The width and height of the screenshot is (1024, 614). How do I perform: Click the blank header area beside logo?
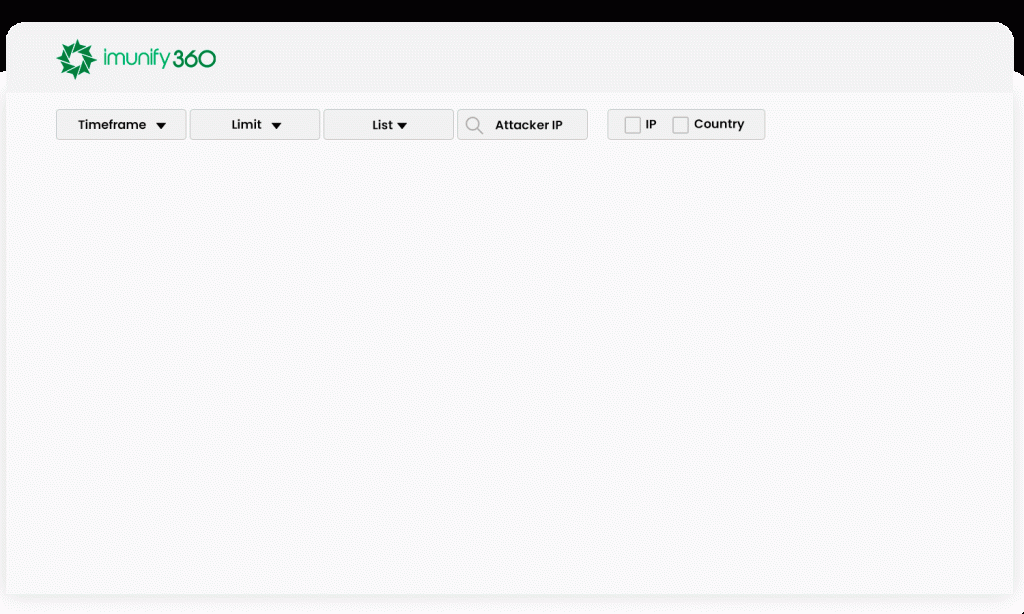point(600,59)
